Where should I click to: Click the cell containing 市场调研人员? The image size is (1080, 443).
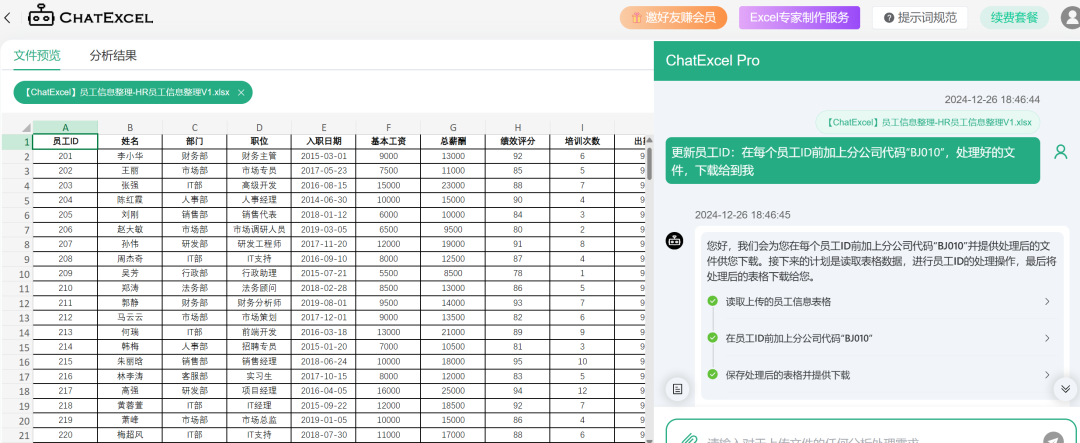(259, 229)
